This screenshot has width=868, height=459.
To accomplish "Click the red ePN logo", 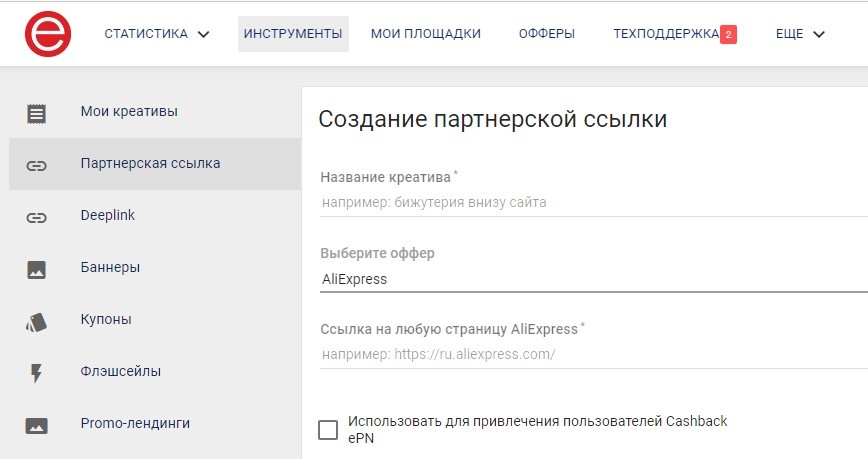I will (48, 34).
